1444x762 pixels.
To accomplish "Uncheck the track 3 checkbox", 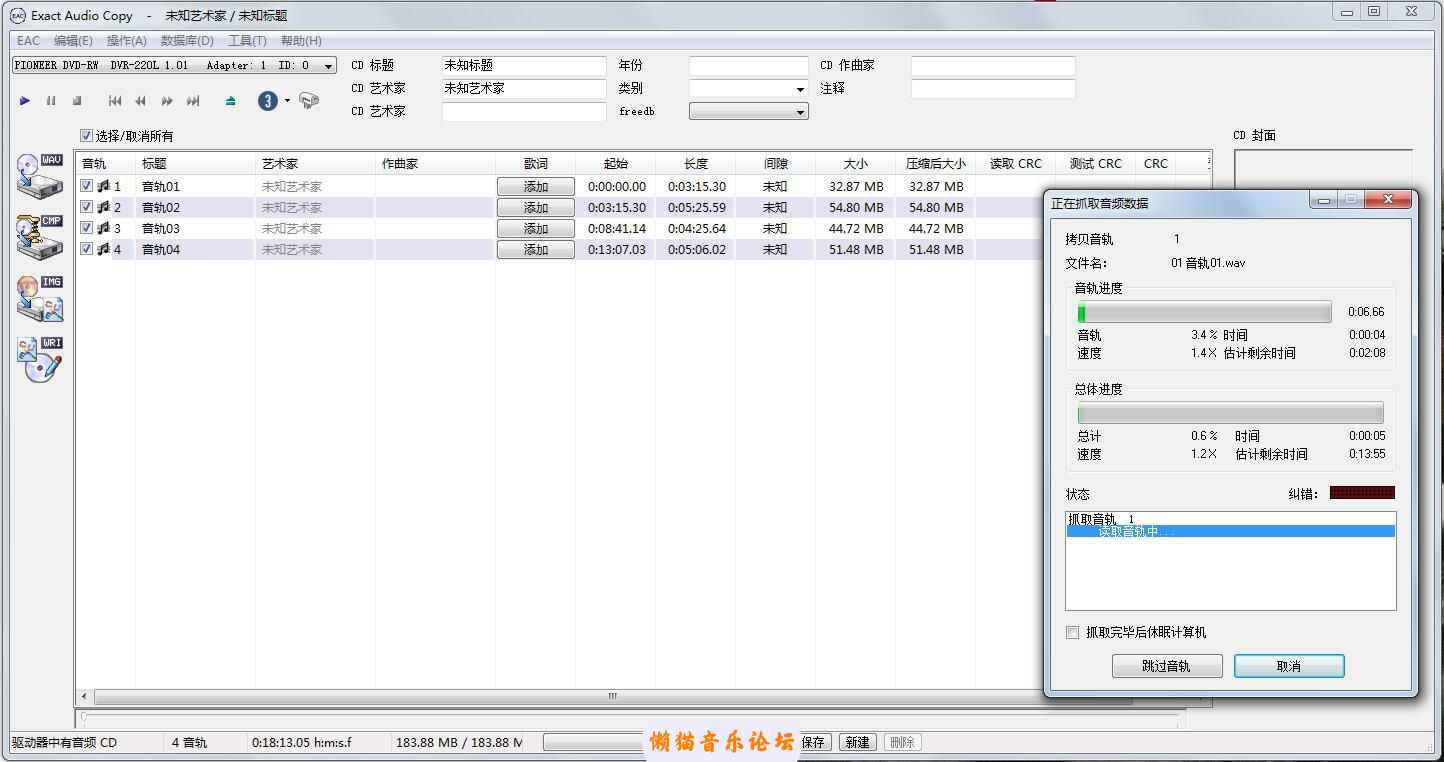I will [x=87, y=228].
